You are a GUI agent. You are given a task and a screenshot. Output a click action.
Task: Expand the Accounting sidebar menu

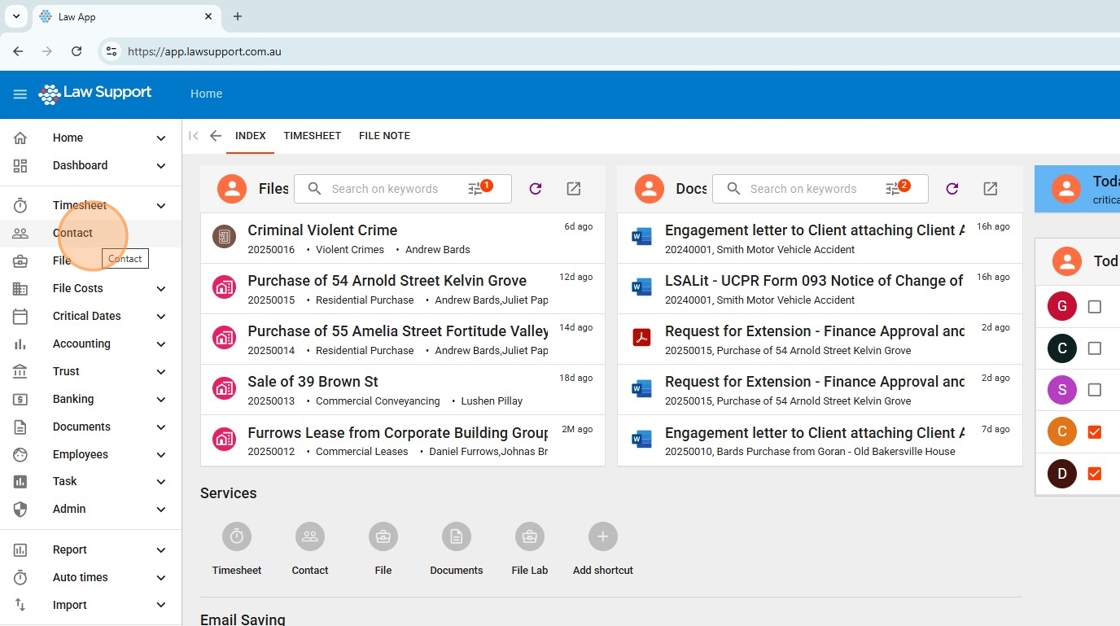(x=161, y=344)
